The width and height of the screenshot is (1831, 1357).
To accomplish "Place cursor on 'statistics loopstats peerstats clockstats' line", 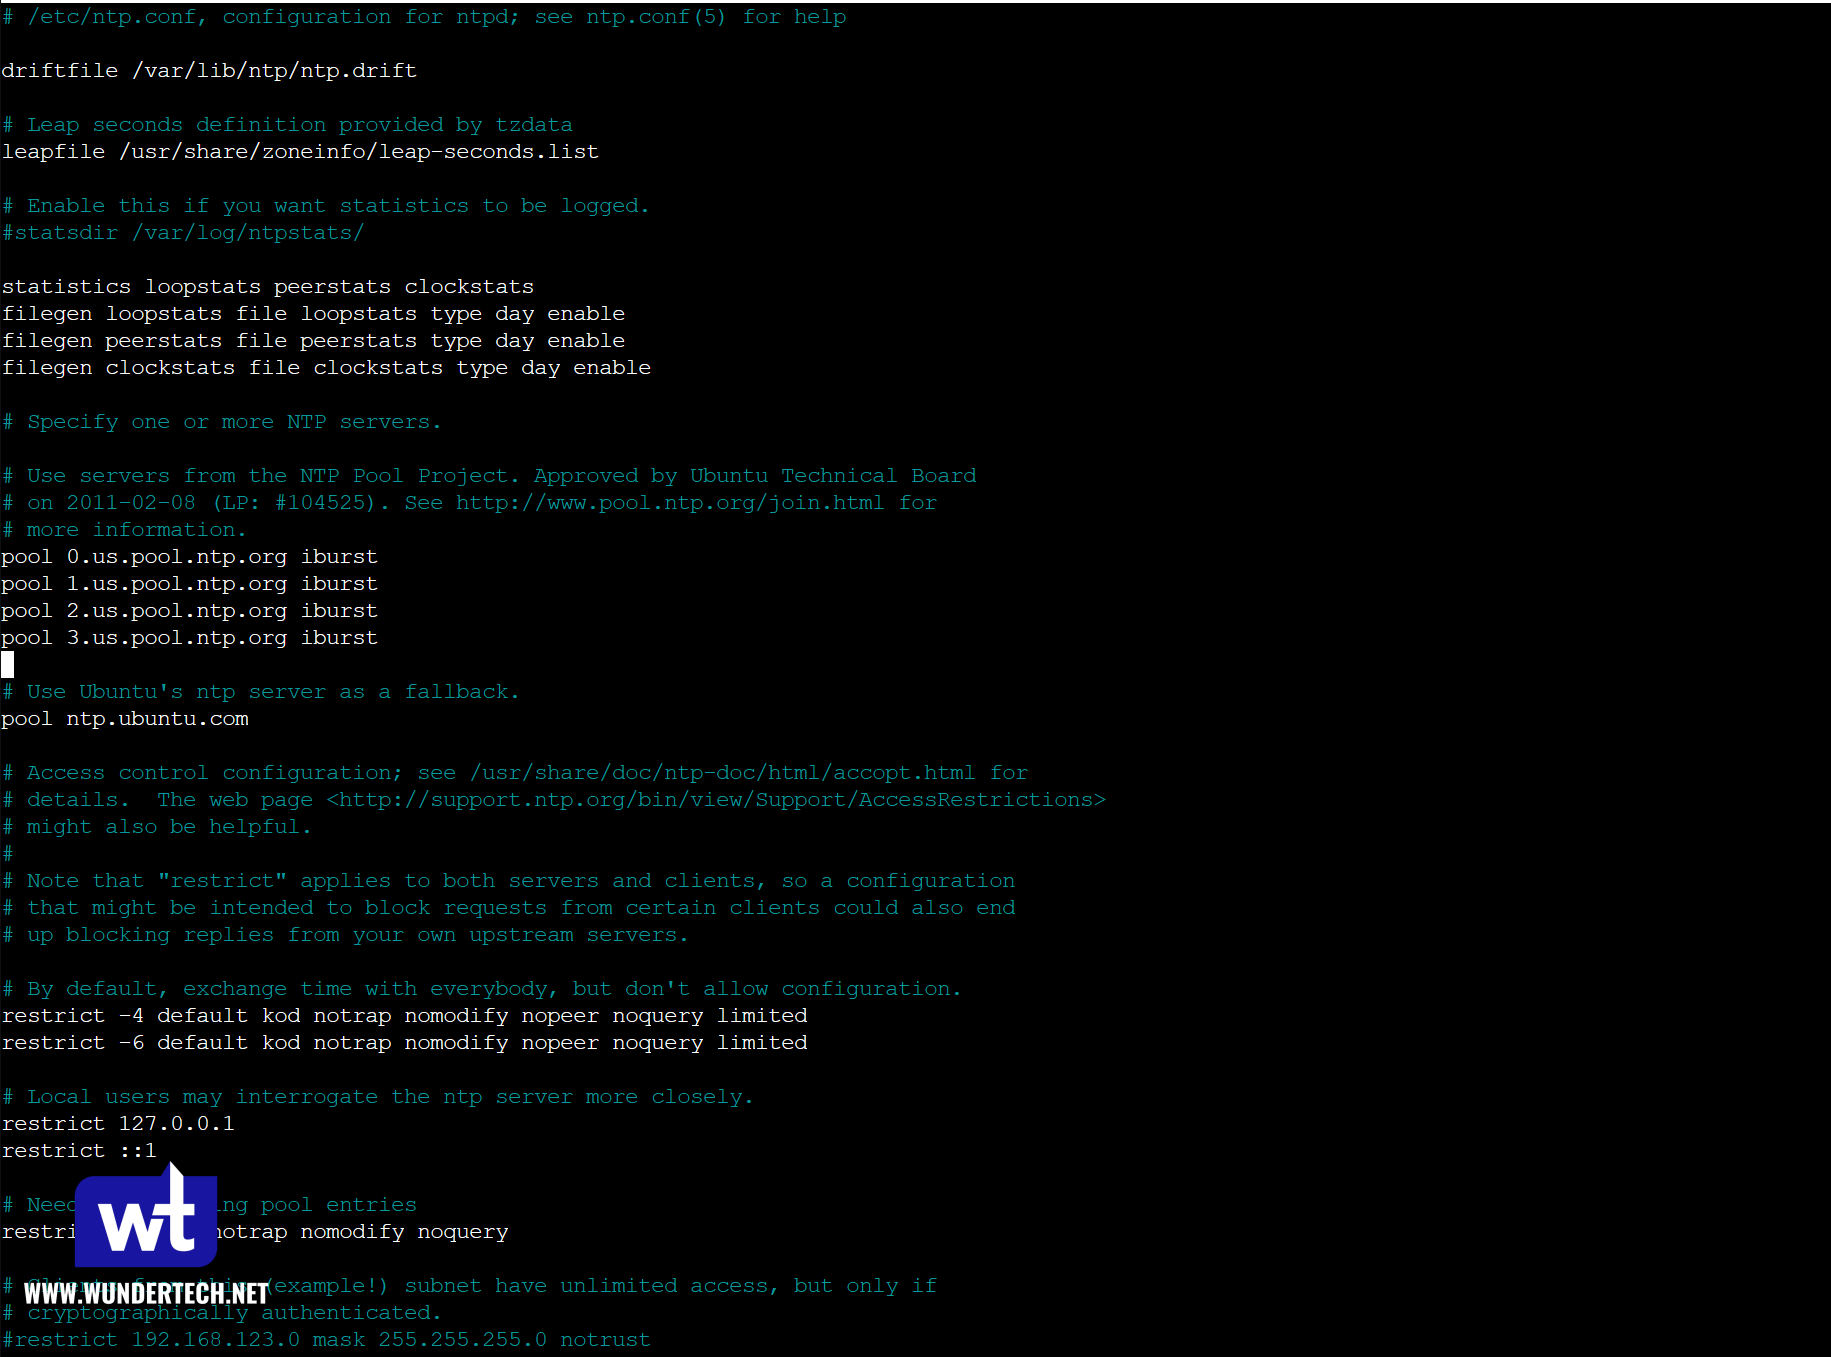I will [x=268, y=287].
